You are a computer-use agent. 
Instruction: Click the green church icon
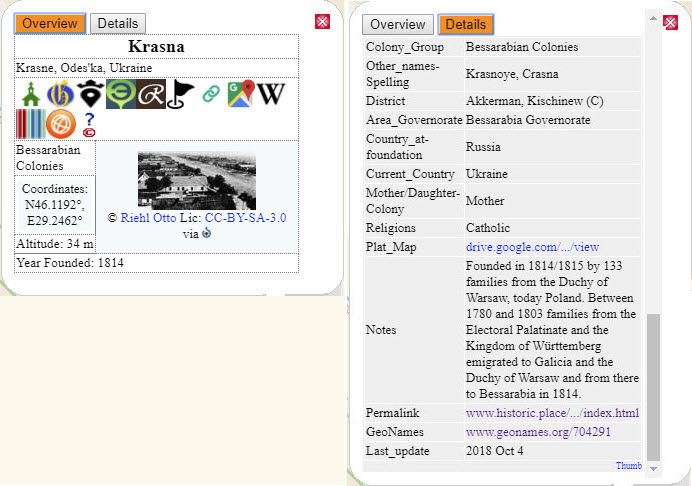tap(30, 94)
